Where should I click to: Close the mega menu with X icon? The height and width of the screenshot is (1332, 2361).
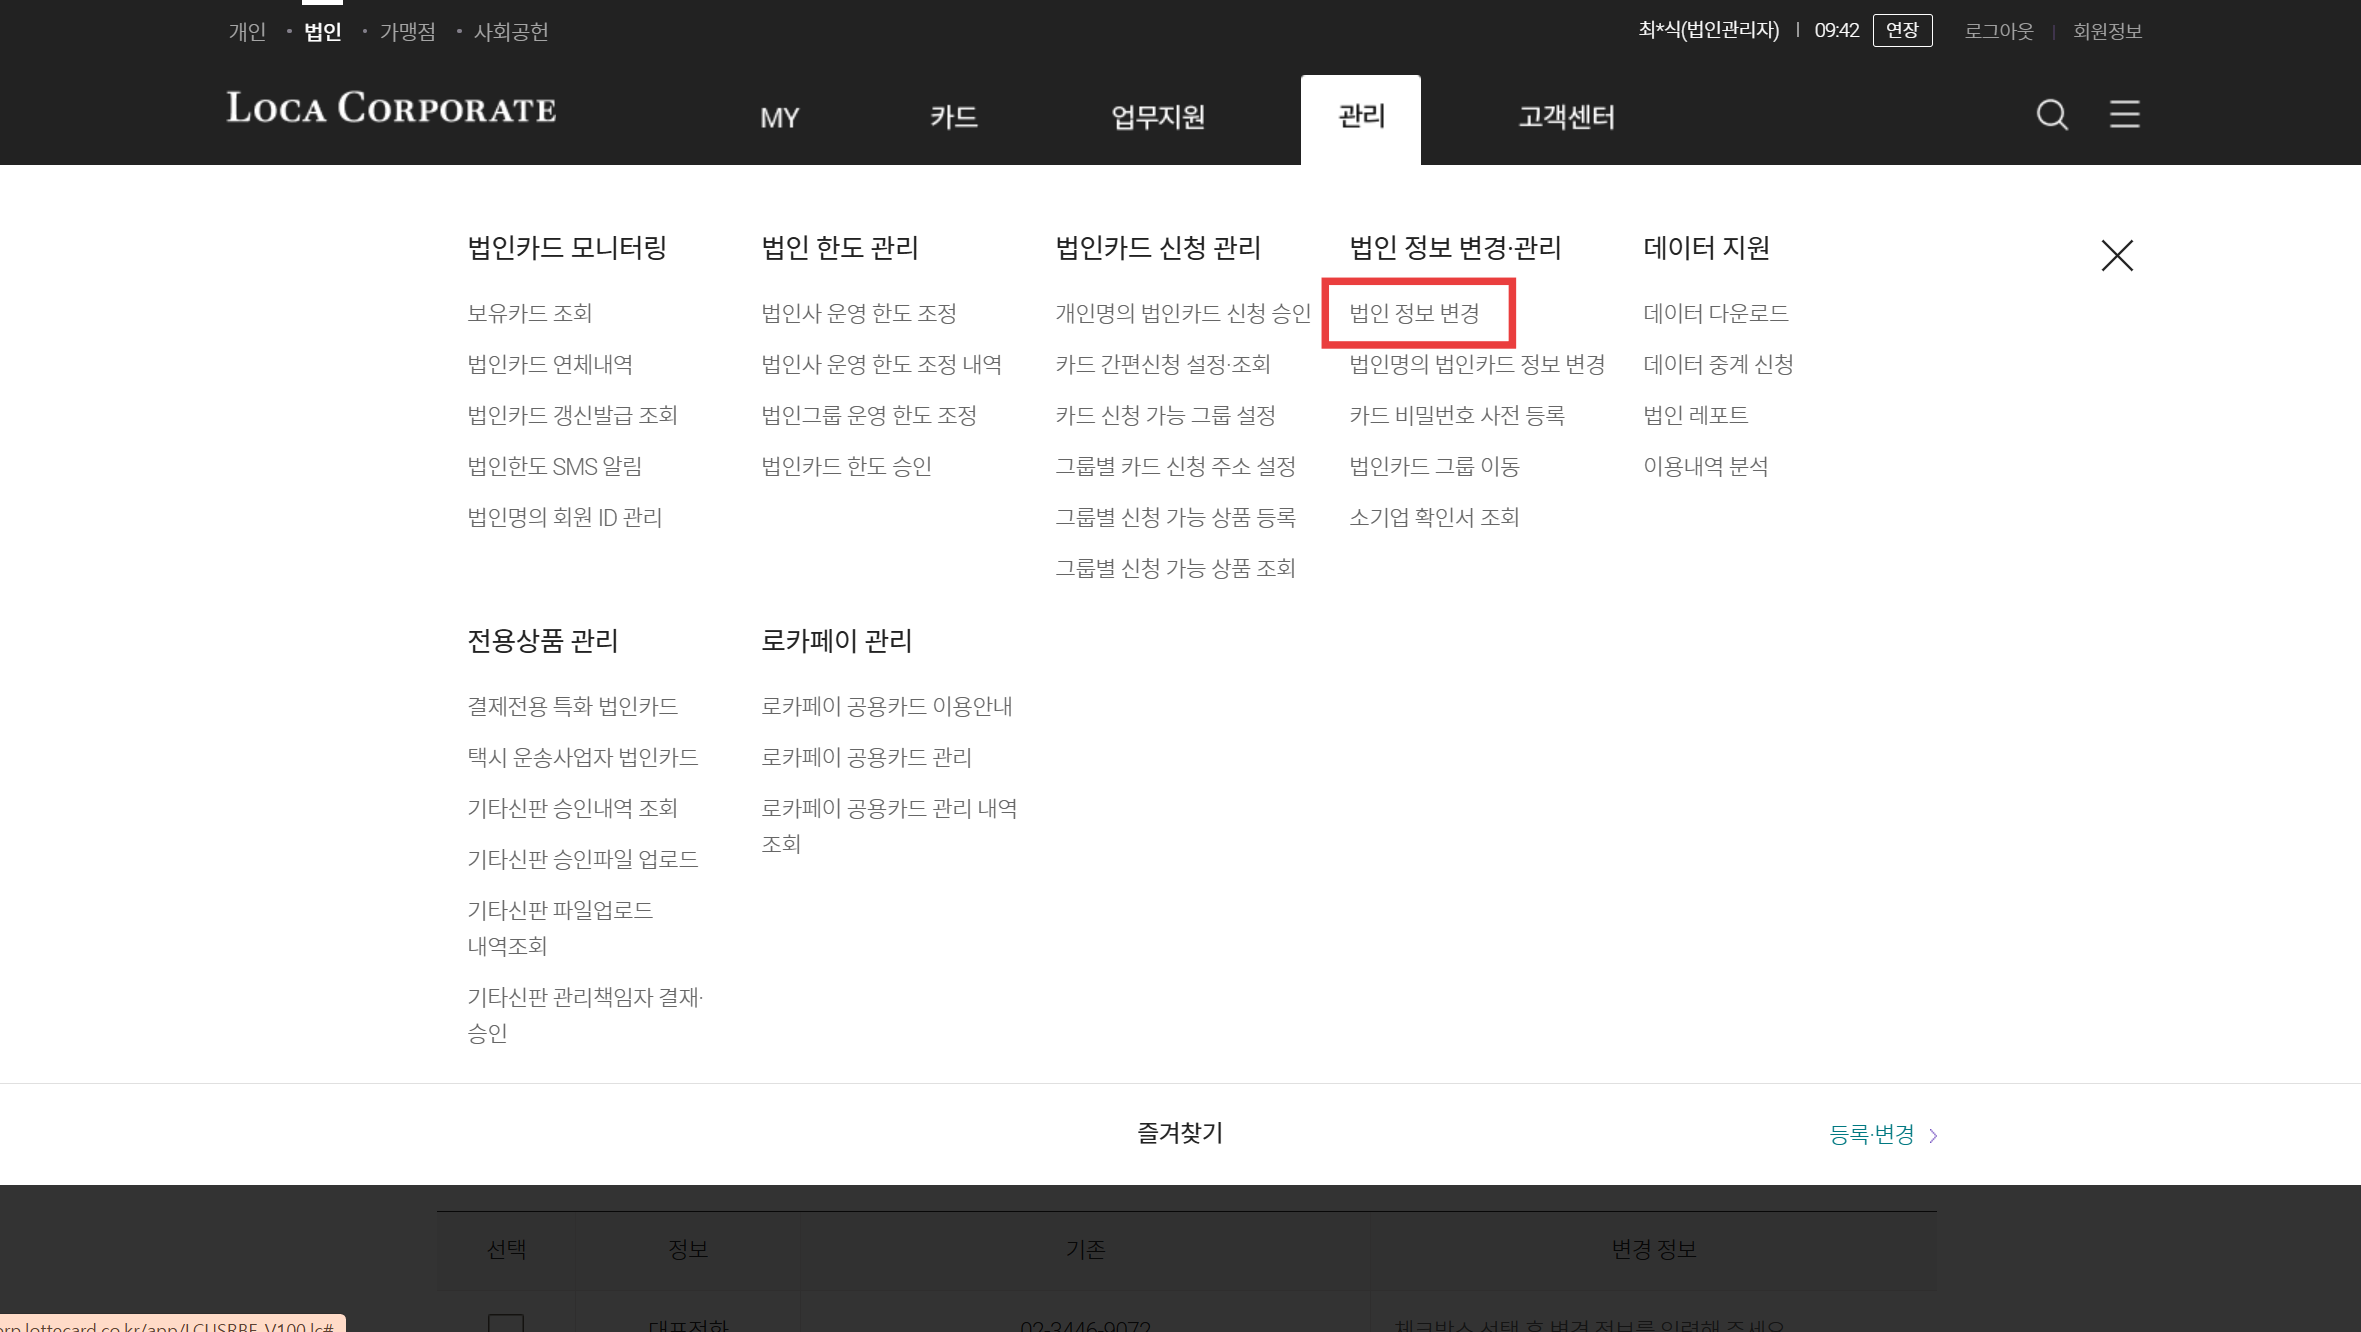tap(2117, 256)
